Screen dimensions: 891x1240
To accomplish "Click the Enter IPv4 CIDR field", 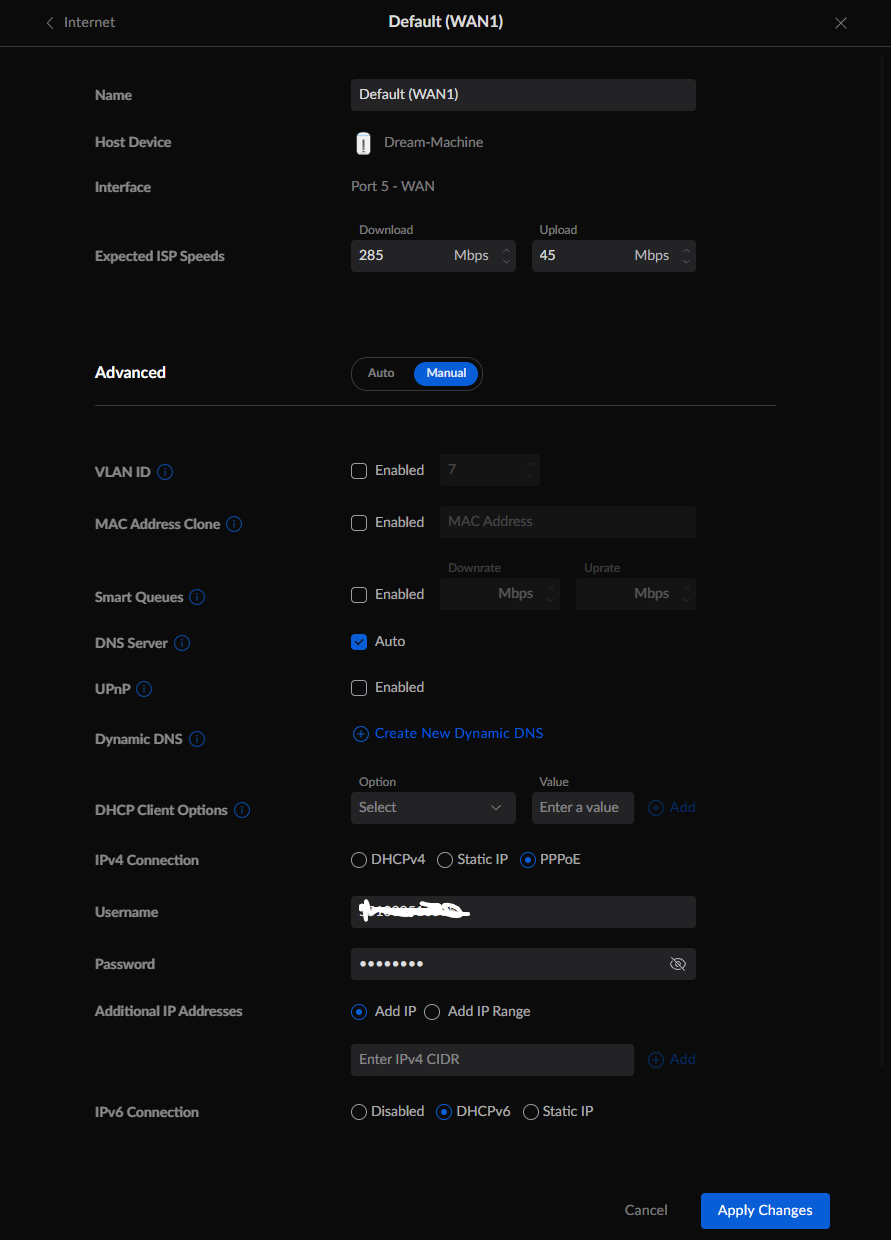I will [x=492, y=1060].
